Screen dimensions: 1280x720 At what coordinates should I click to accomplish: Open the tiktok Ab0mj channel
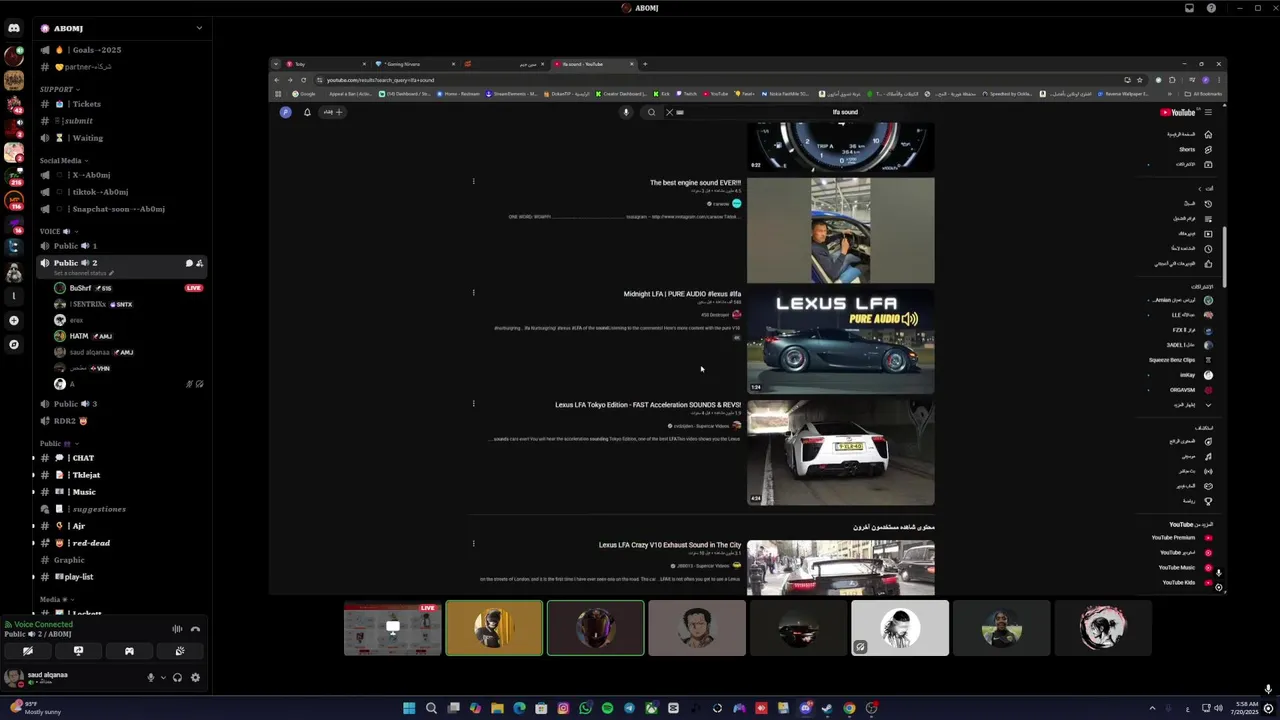pos(120,192)
